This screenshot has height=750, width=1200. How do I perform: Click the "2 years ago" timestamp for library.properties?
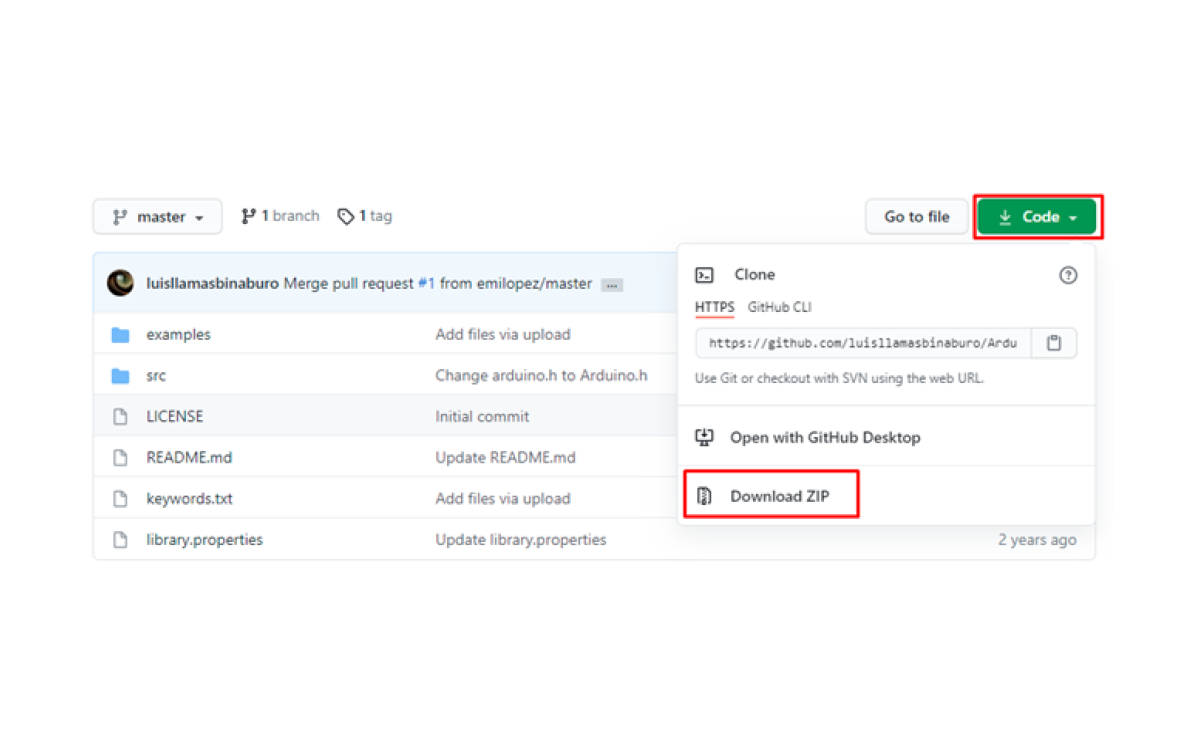click(x=1037, y=540)
